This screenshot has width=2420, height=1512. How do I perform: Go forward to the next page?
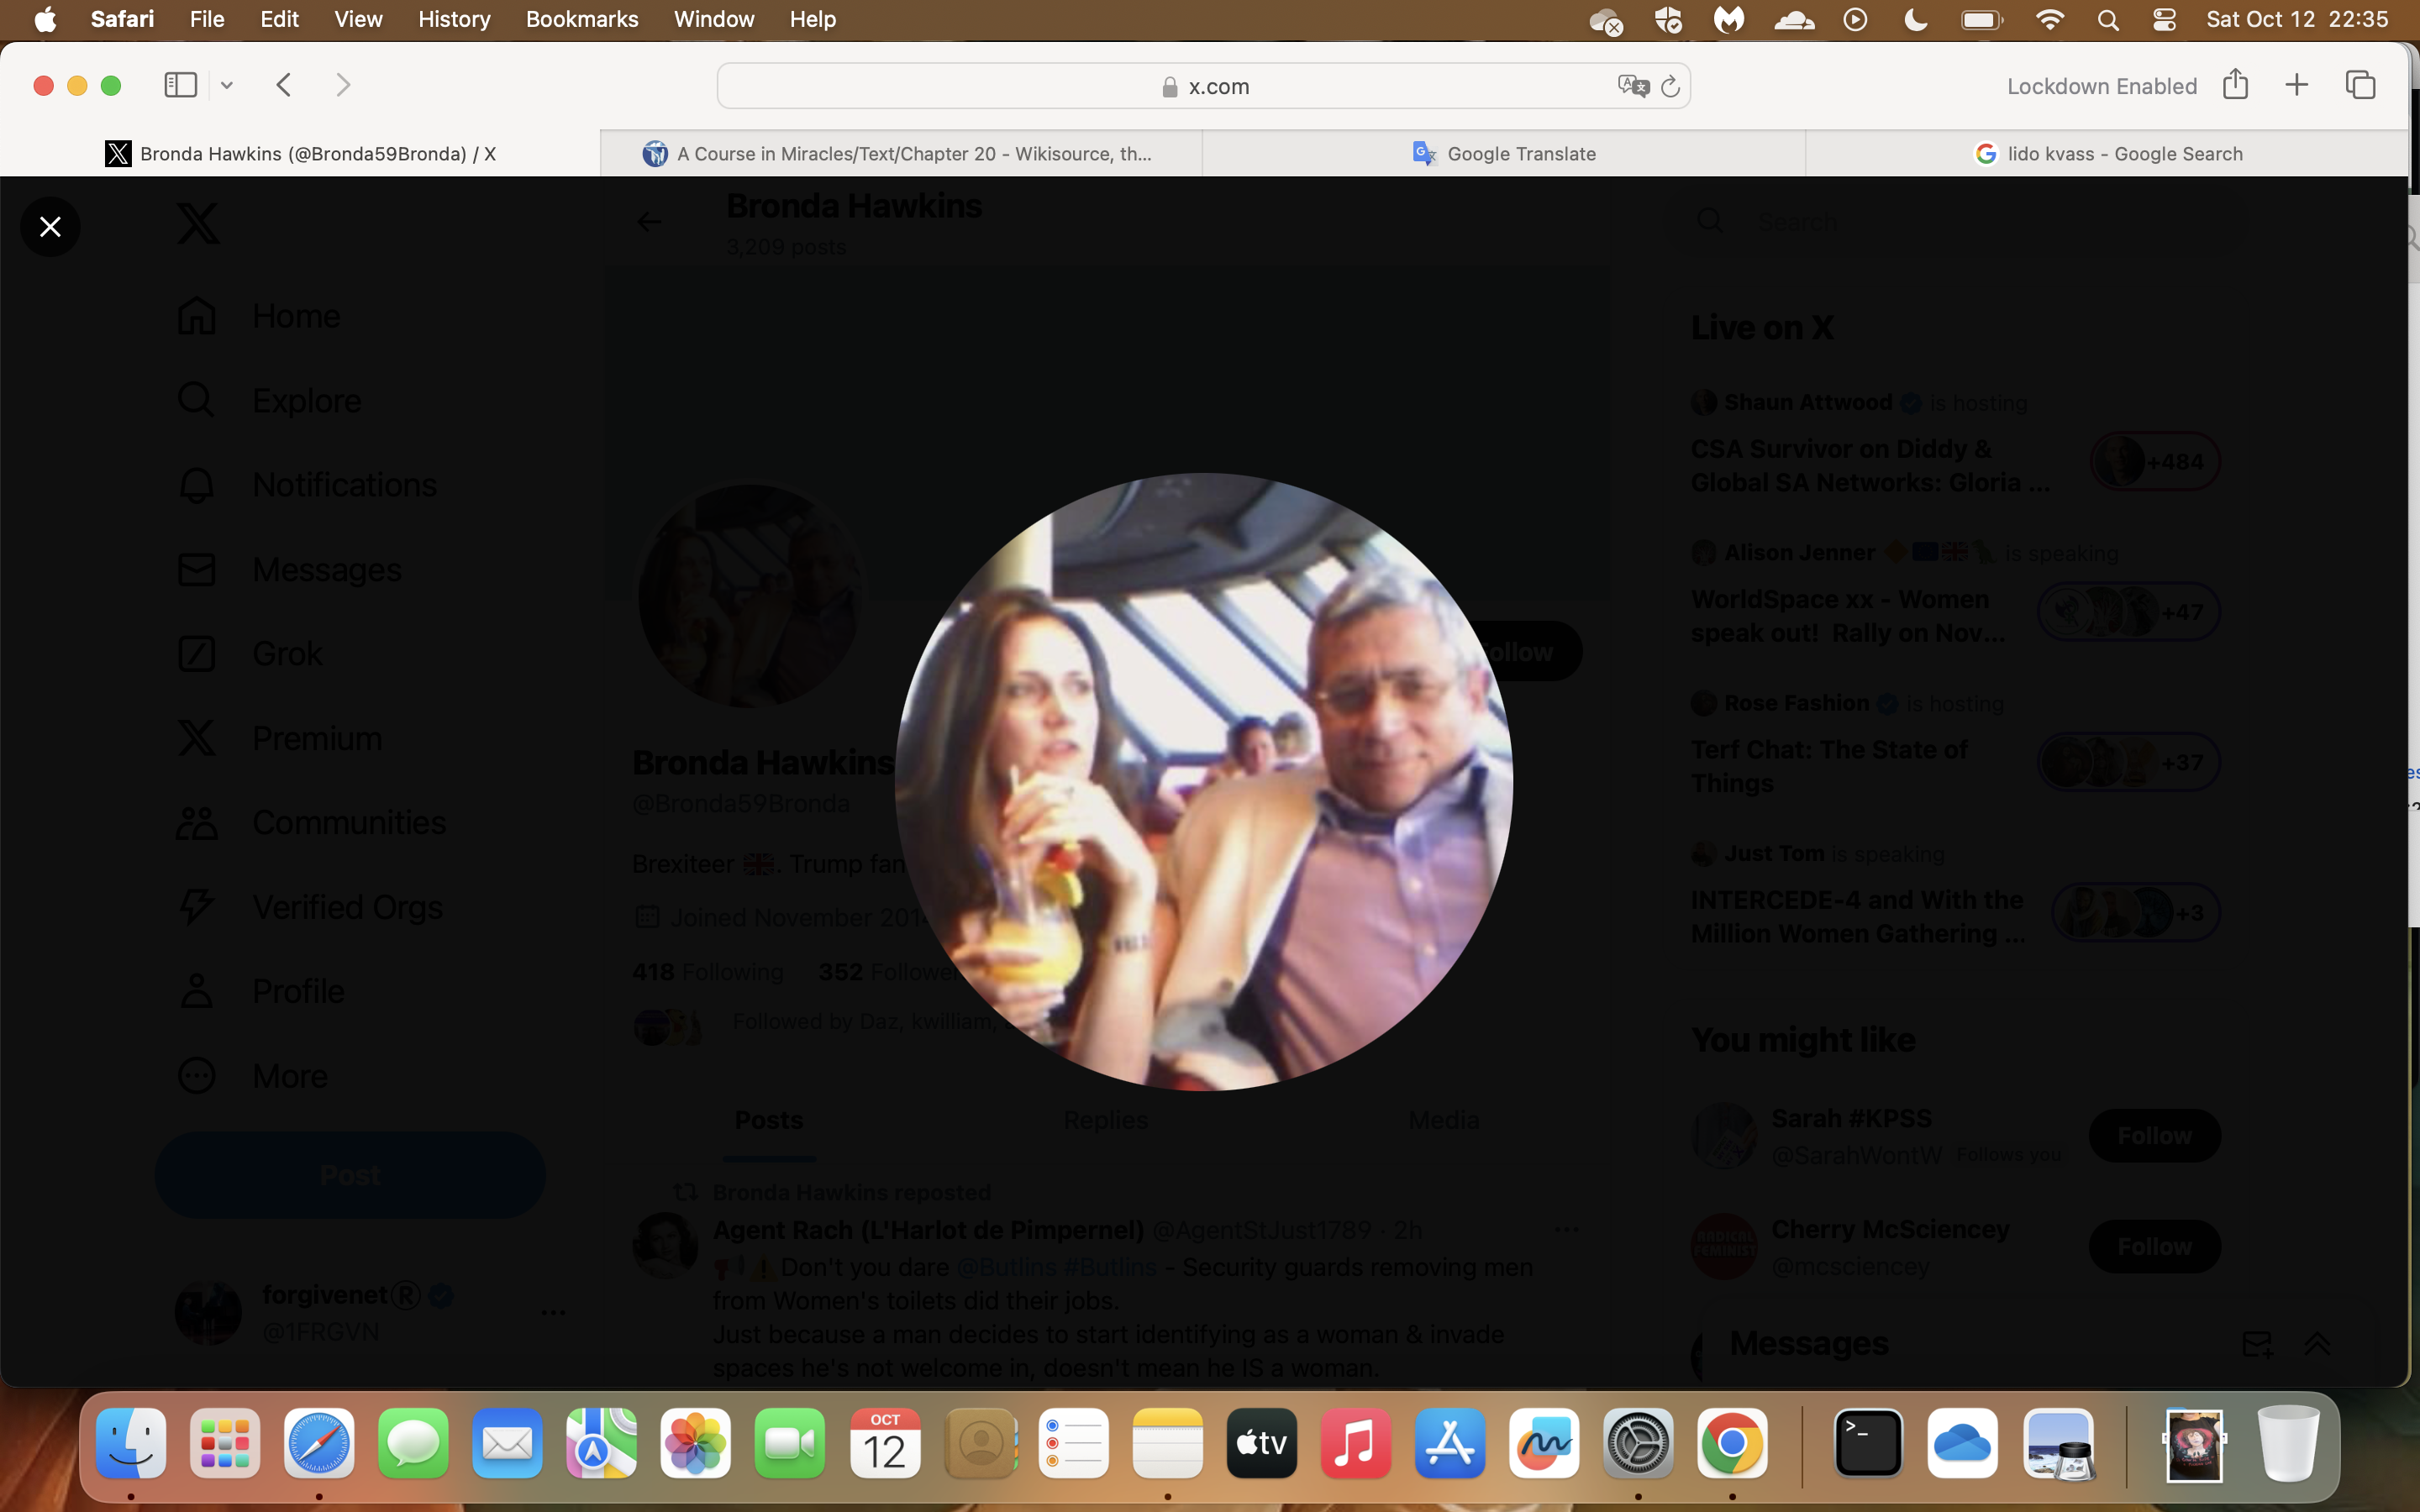(x=343, y=85)
